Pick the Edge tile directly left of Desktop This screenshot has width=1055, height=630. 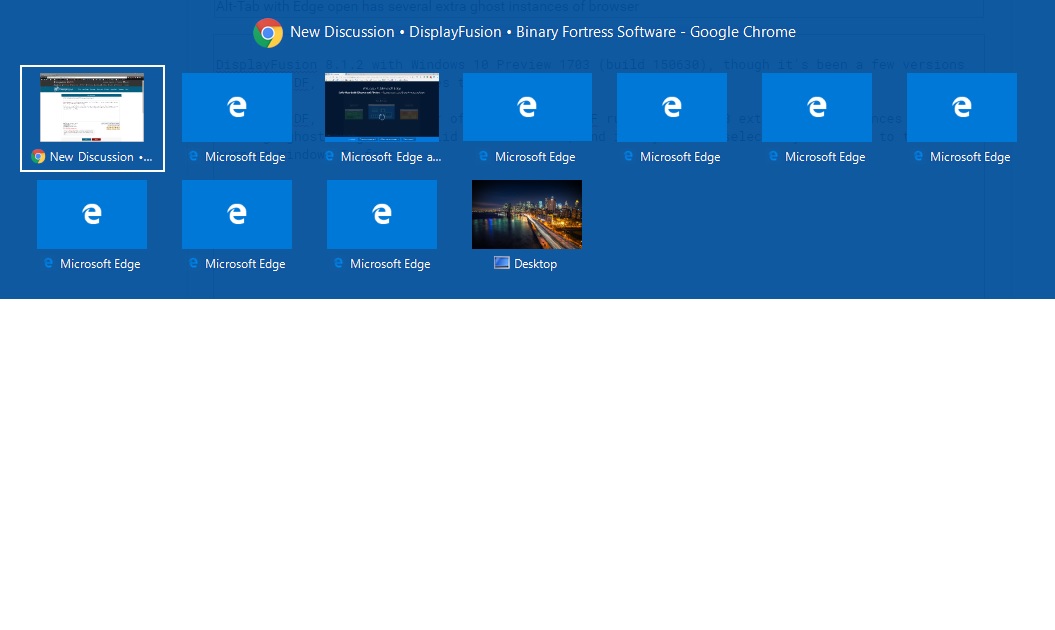point(382,214)
